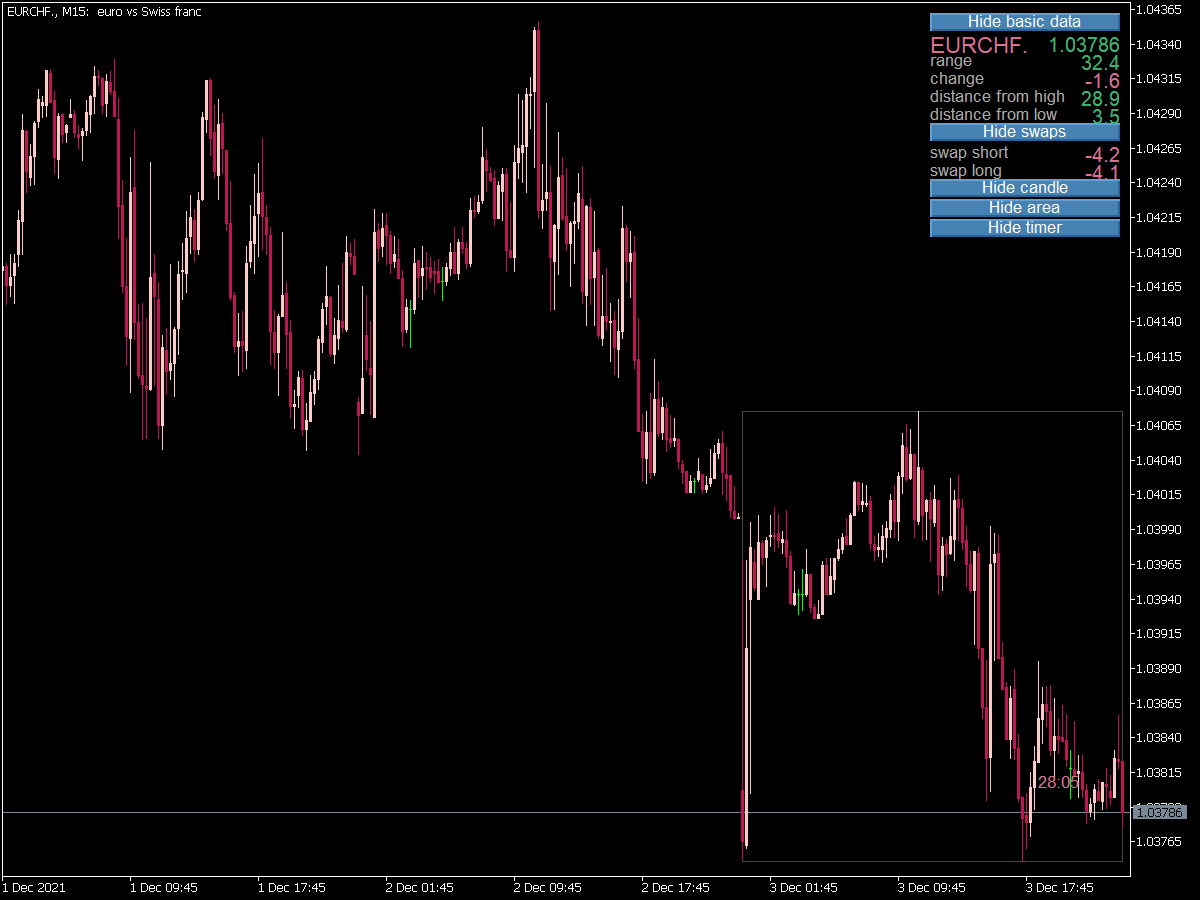Click the 2 Dec 01:45 time label

420,888
